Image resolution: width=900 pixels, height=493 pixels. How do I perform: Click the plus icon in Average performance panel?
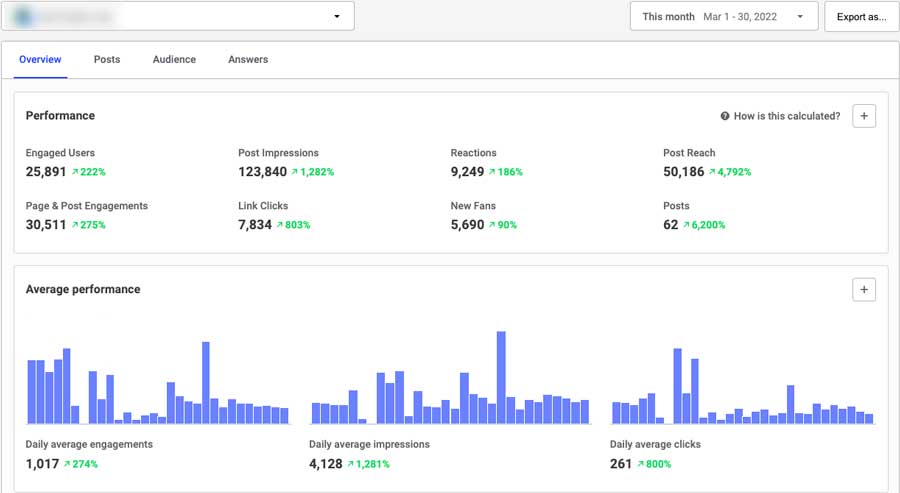[x=865, y=290]
